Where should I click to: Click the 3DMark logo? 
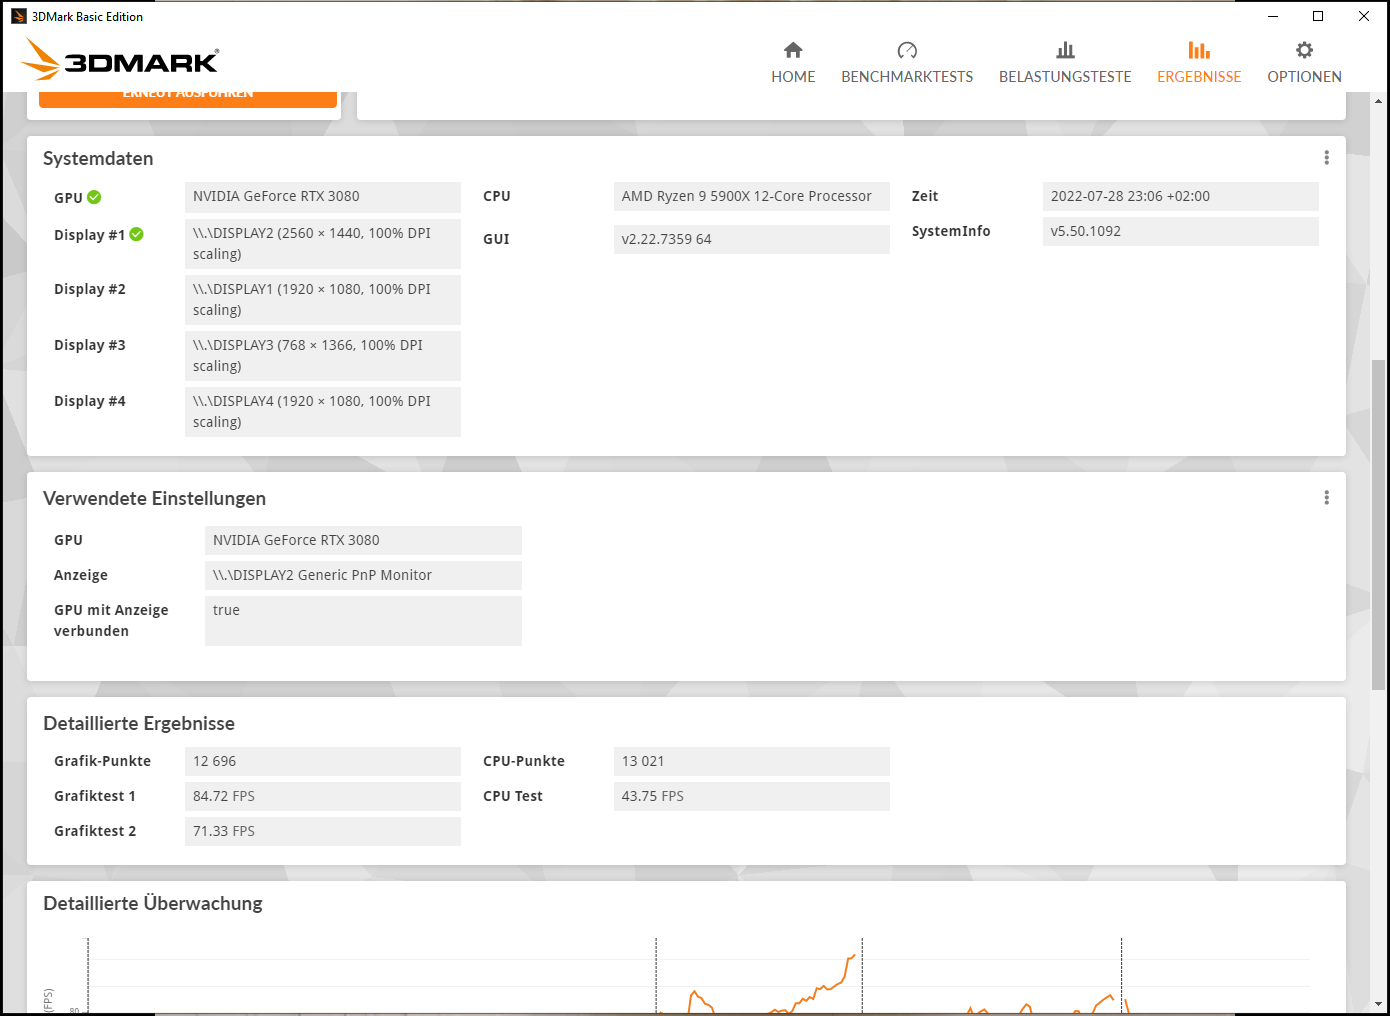pyautogui.click(x=120, y=60)
